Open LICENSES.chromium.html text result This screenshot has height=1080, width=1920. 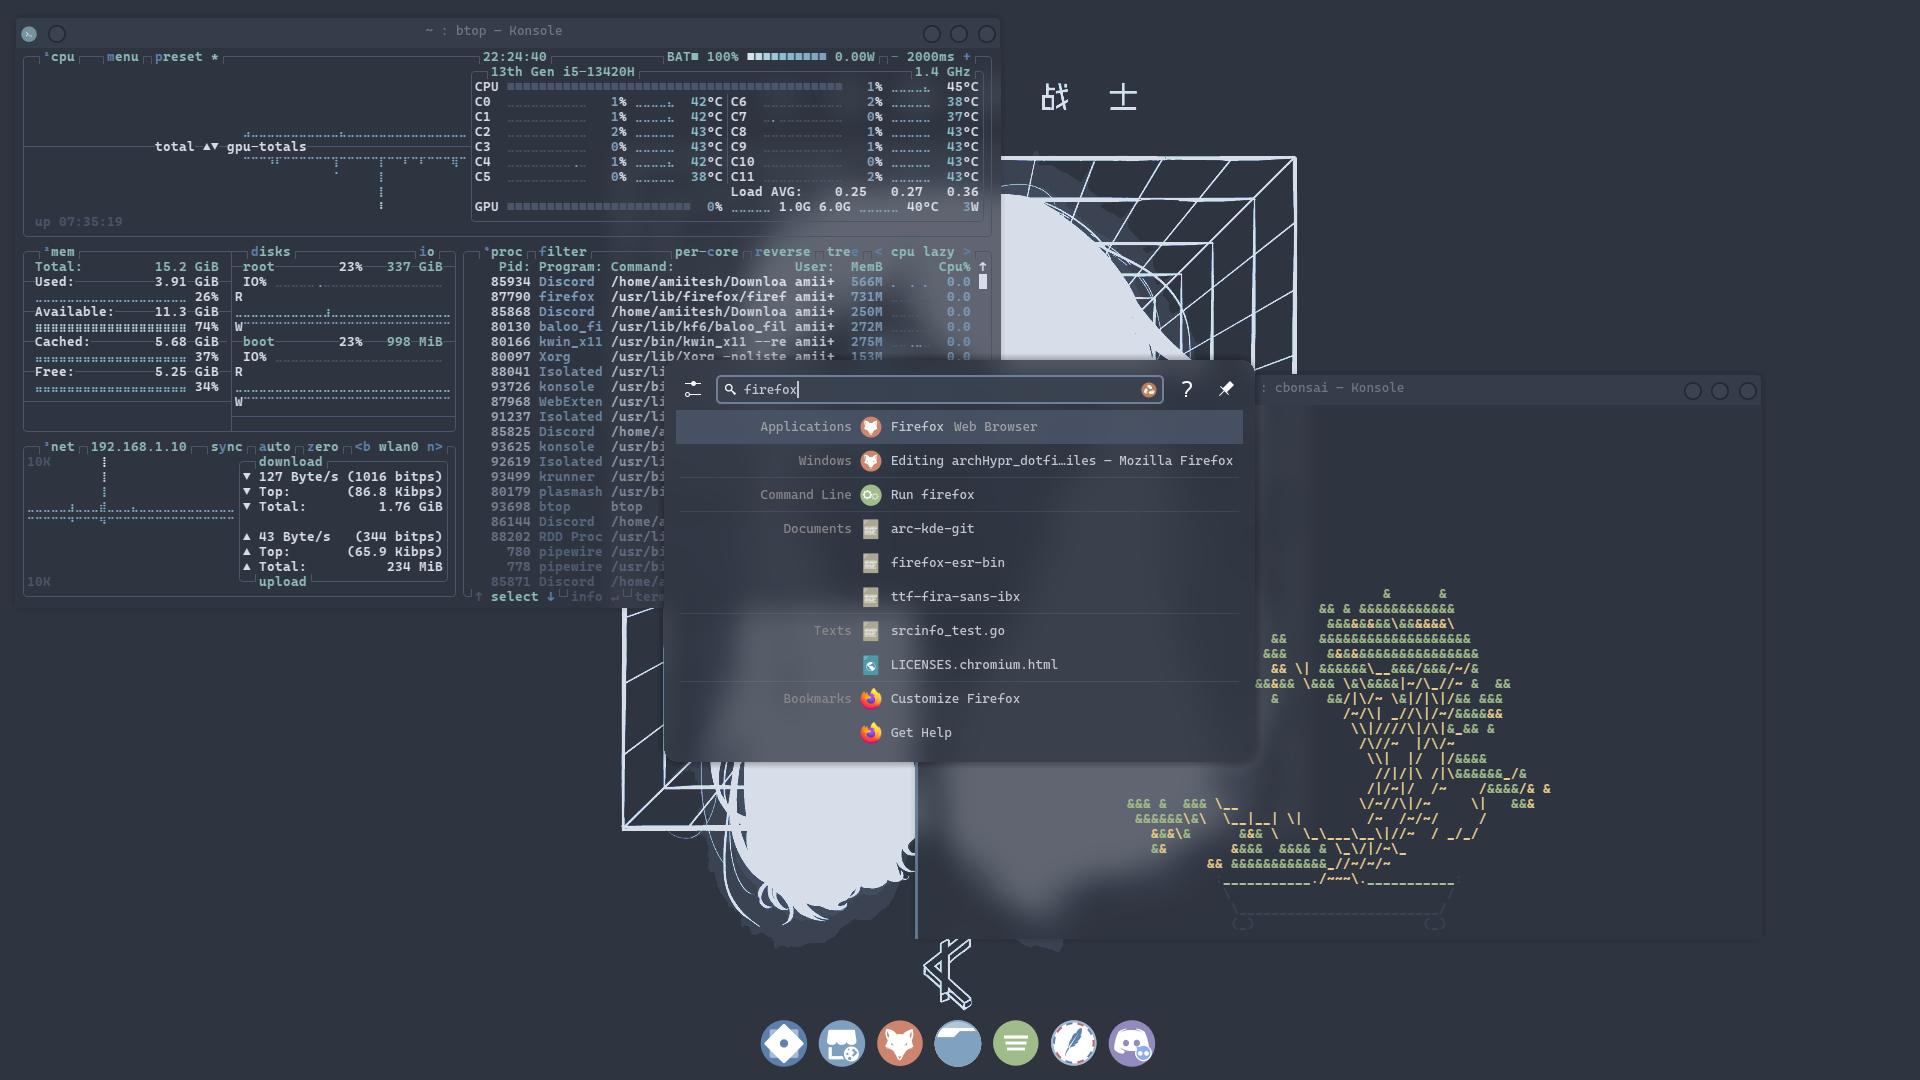click(x=973, y=665)
